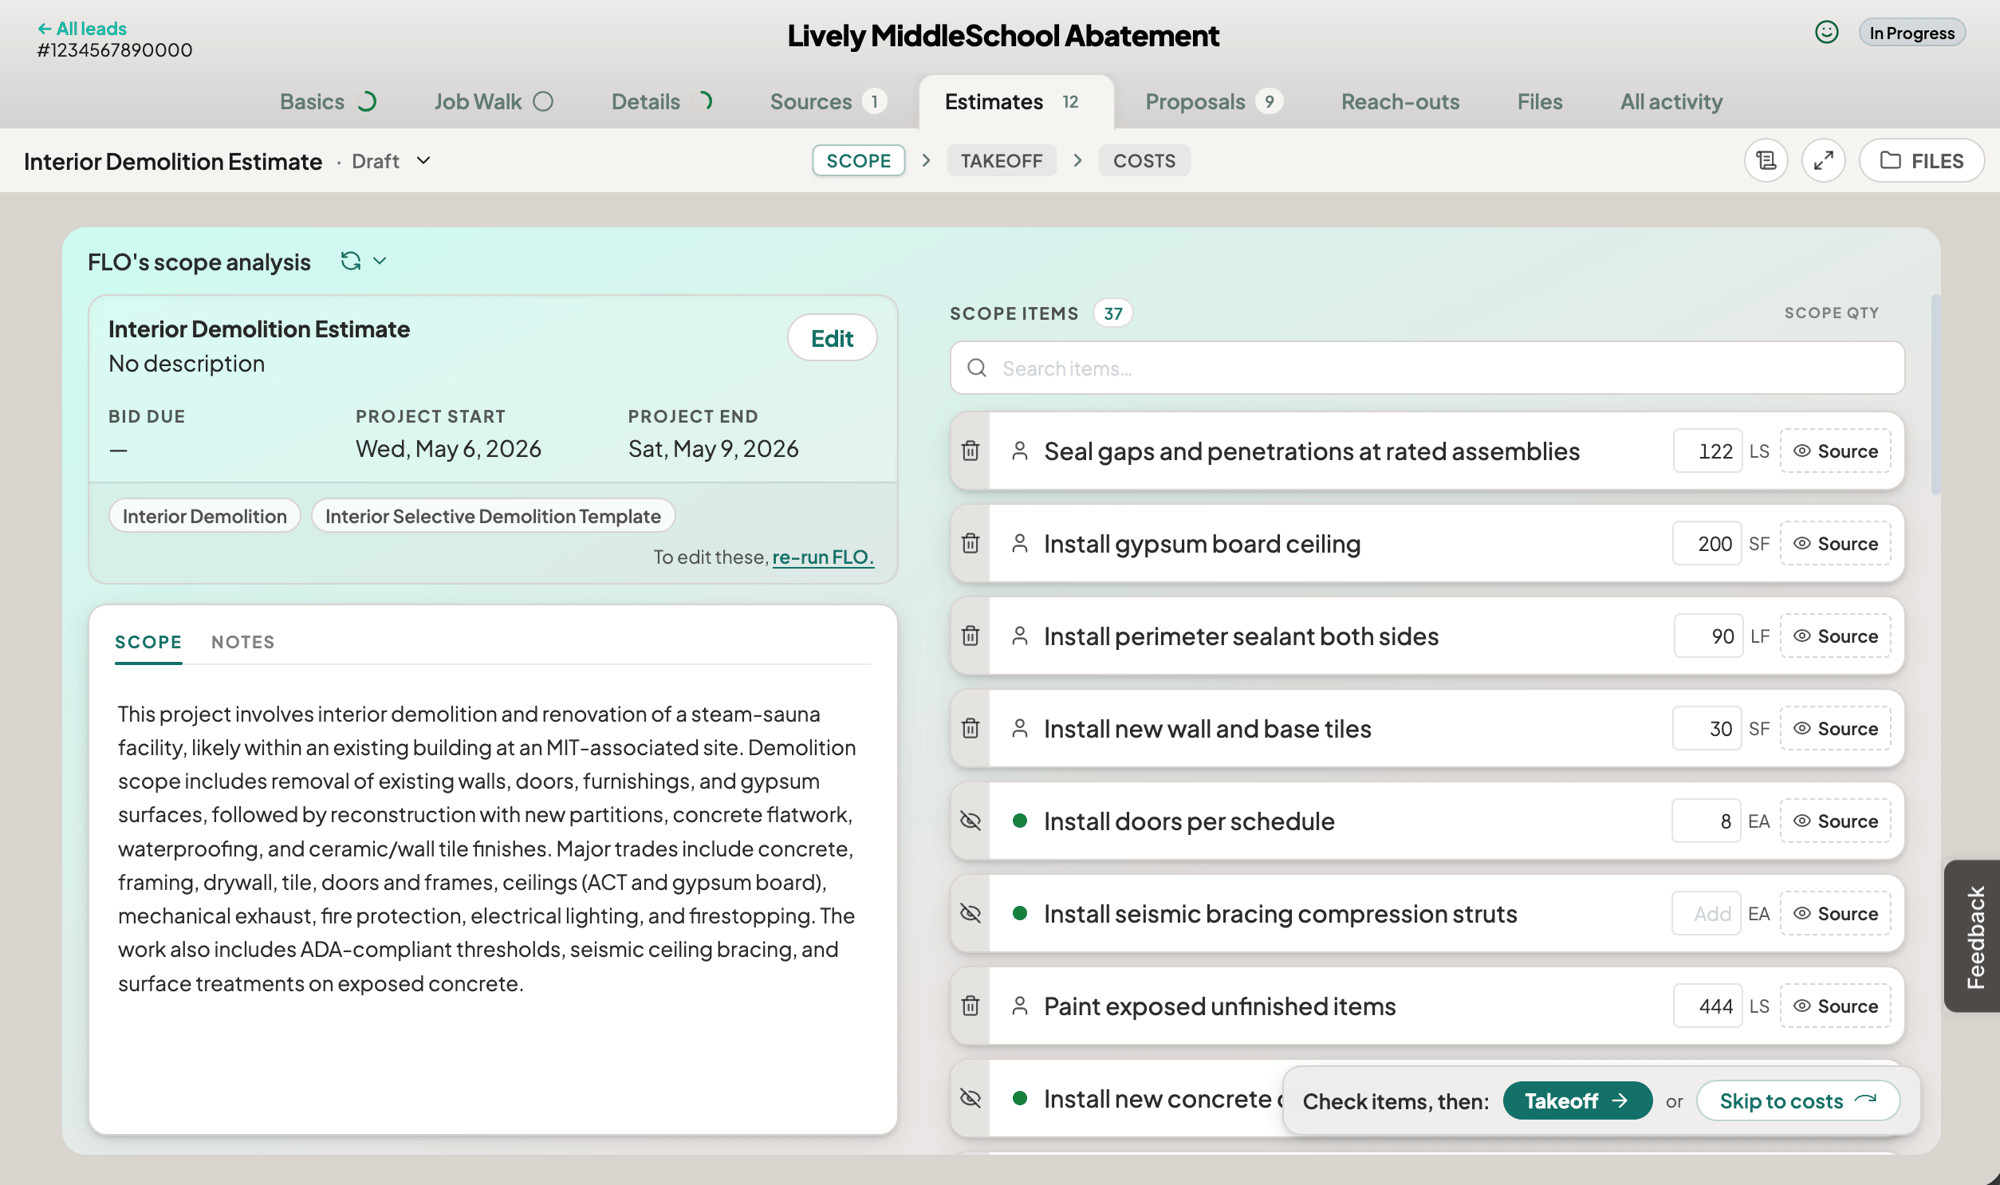Image resolution: width=2000 pixels, height=1185 pixels.
Task: Click person icon on Paint exposed row
Action: coord(1019,1006)
